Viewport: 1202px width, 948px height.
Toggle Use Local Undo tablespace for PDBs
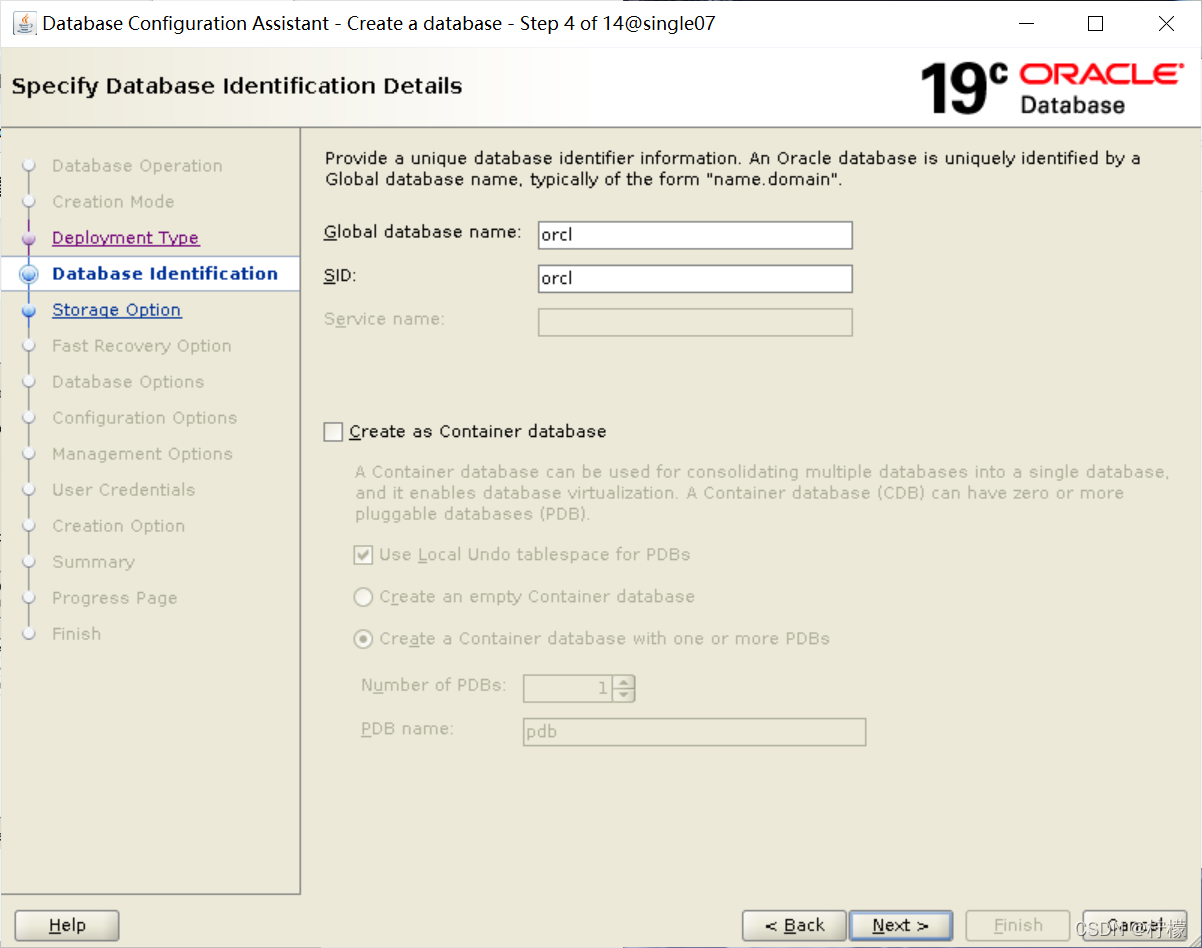pyautogui.click(x=364, y=553)
